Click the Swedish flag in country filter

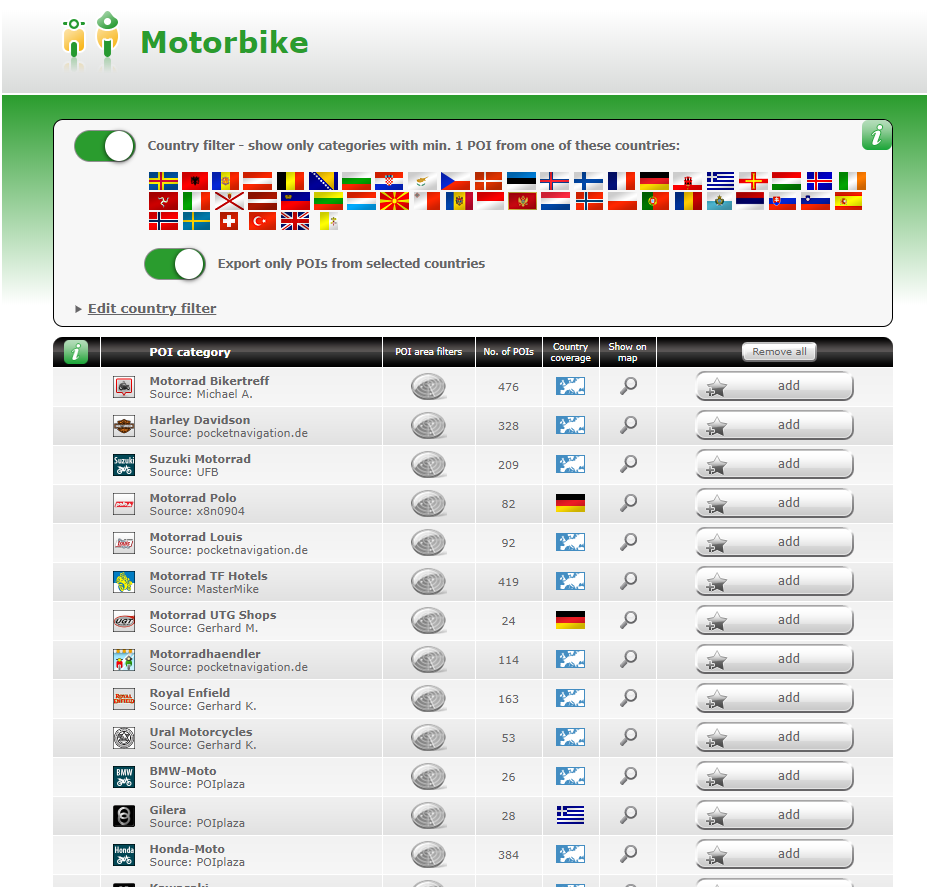(x=196, y=221)
